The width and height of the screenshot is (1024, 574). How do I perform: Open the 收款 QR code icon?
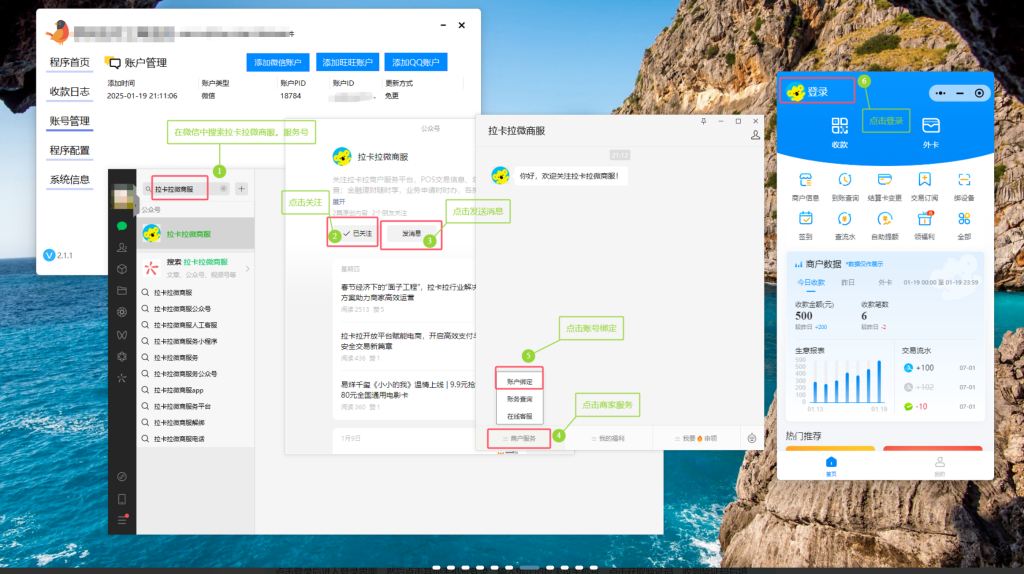pyautogui.click(x=839, y=125)
